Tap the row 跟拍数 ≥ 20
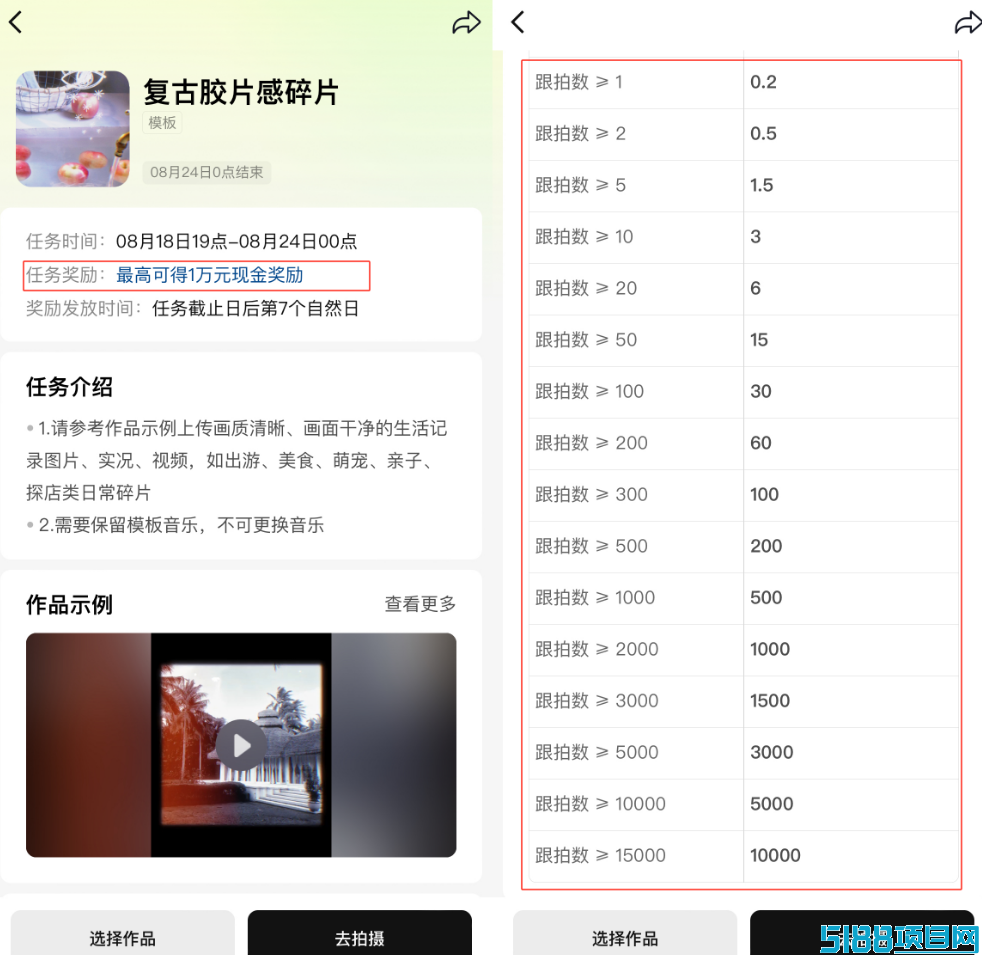The height and width of the screenshot is (955, 982). 744,289
